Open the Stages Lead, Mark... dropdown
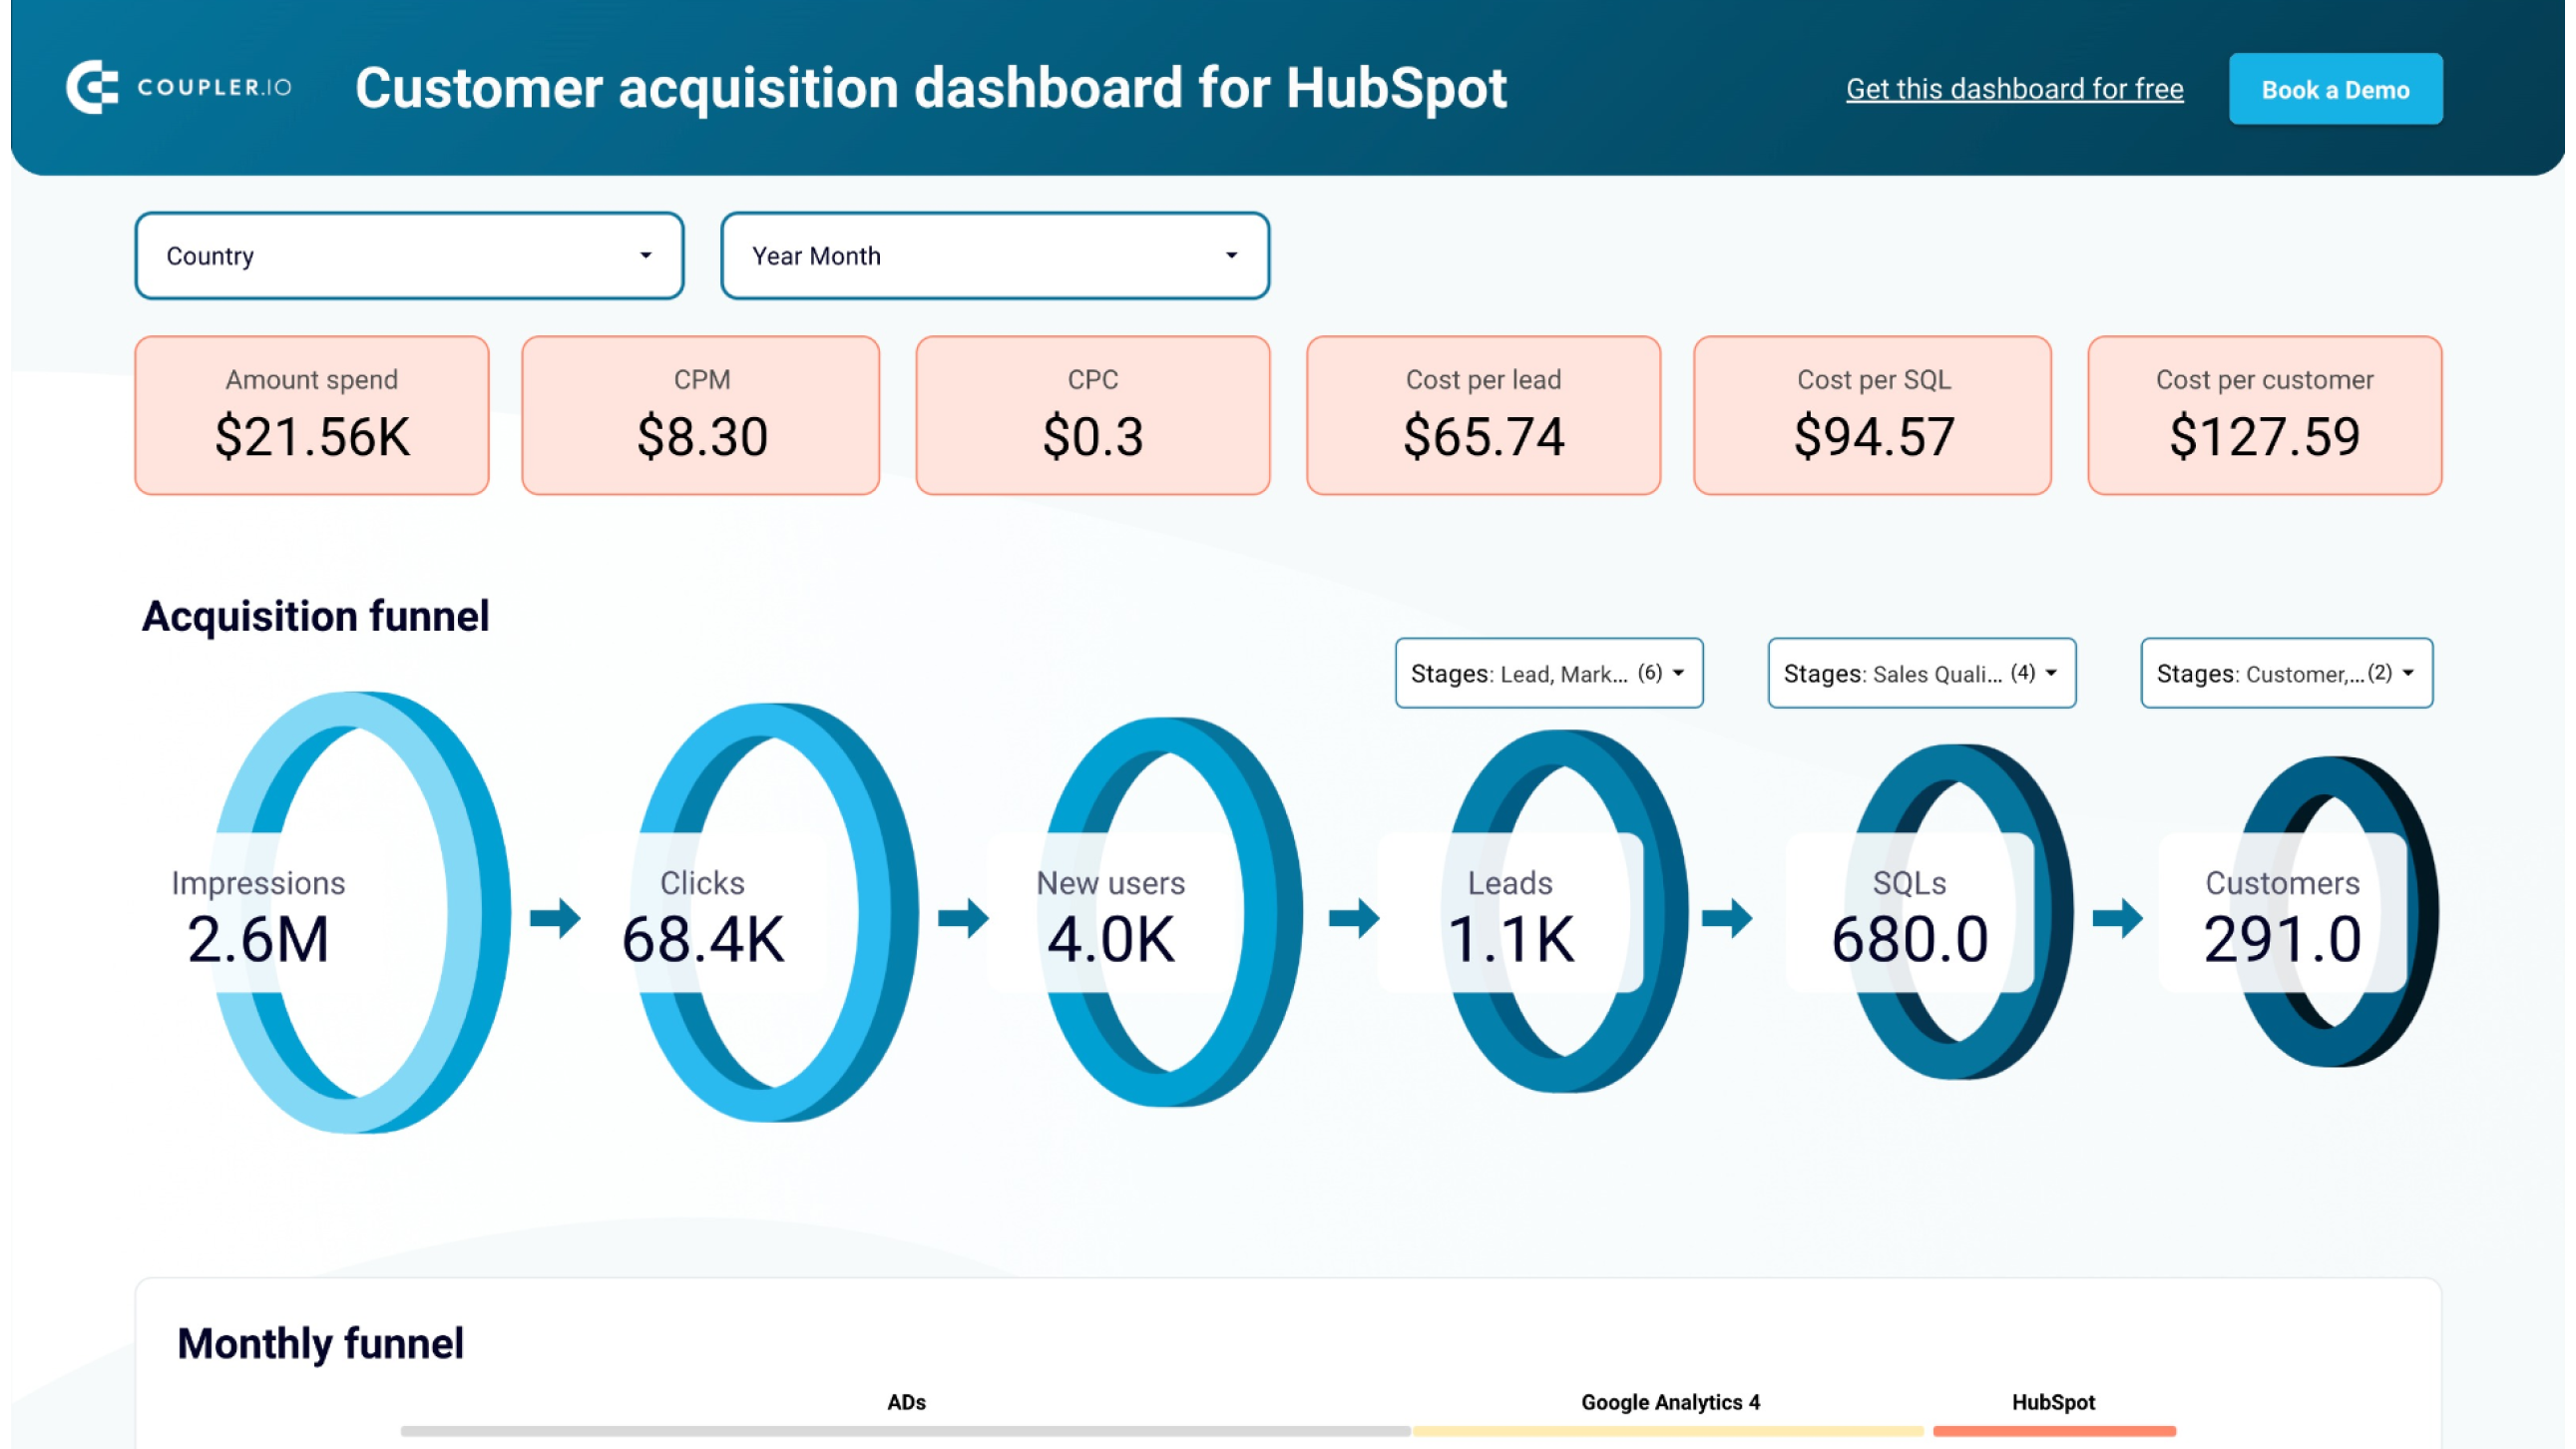The width and height of the screenshot is (2576, 1449). pos(1548,673)
